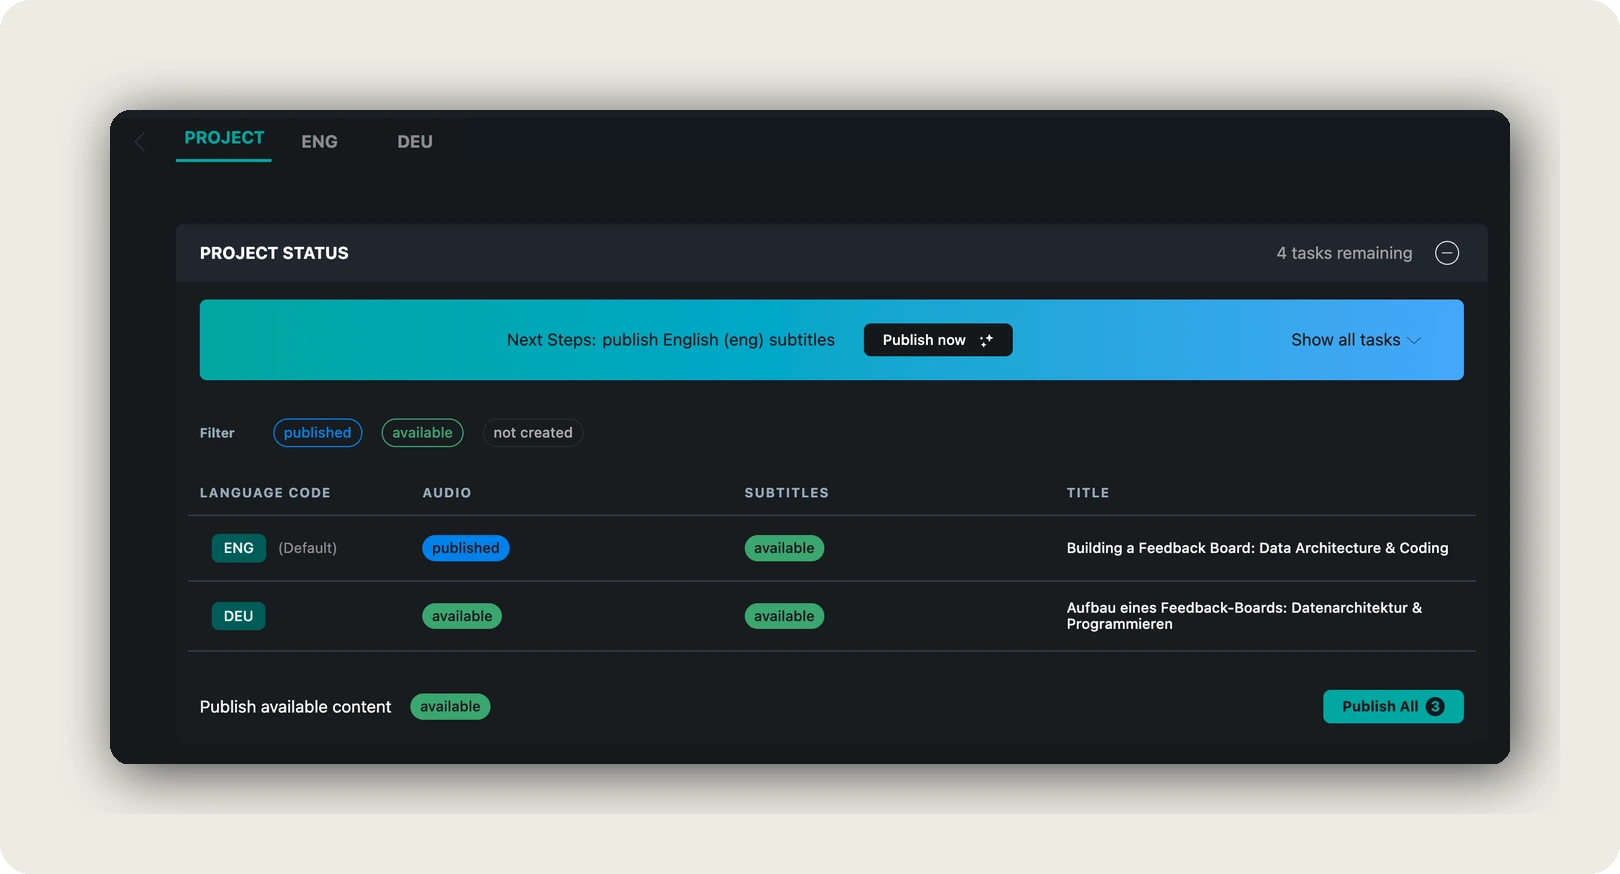The width and height of the screenshot is (1620, 874).
Task: Go back using the left chevron arrow
Action: pos(140,142)
